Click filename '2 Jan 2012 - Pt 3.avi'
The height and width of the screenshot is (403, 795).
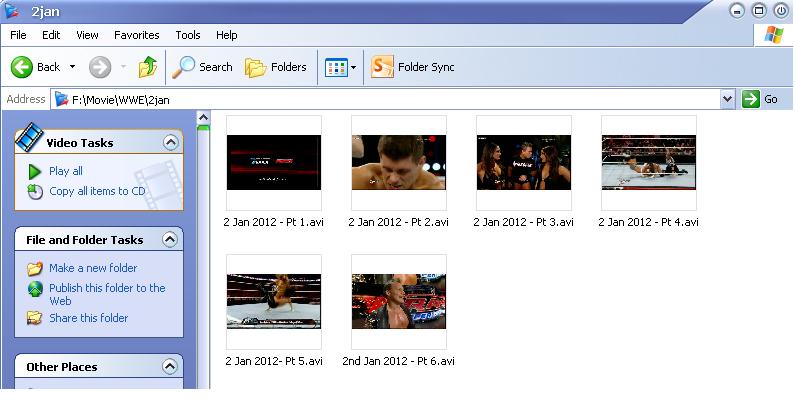pos(524,222)
